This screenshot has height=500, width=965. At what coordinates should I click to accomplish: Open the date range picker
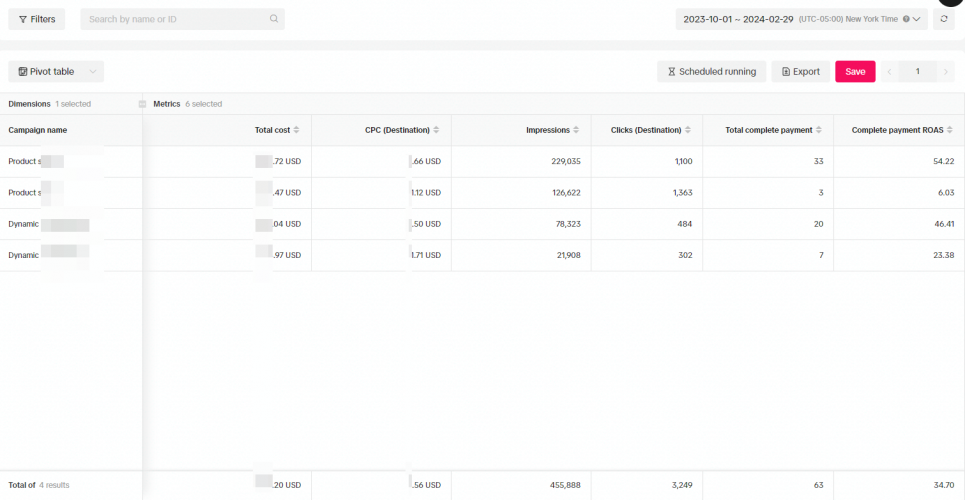point(739,19)
